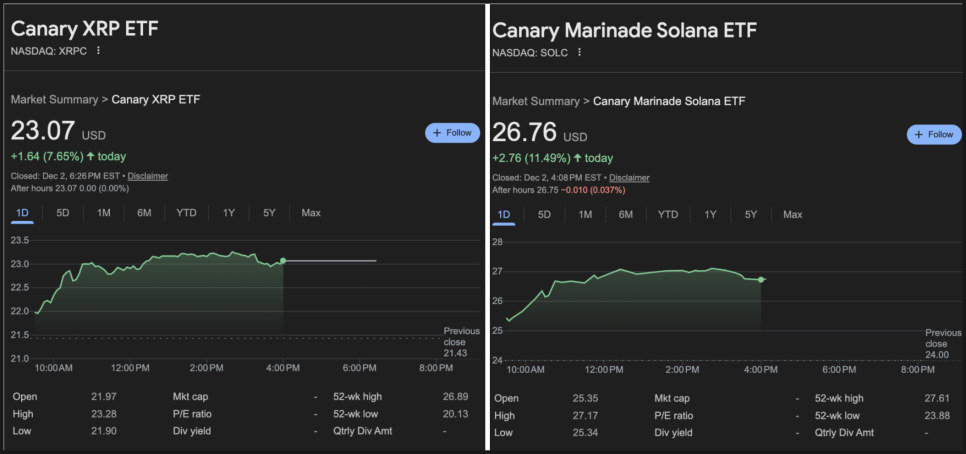Click Disclaimer link under Solana ETF price
966x454 pixels.
coord(629,177)
